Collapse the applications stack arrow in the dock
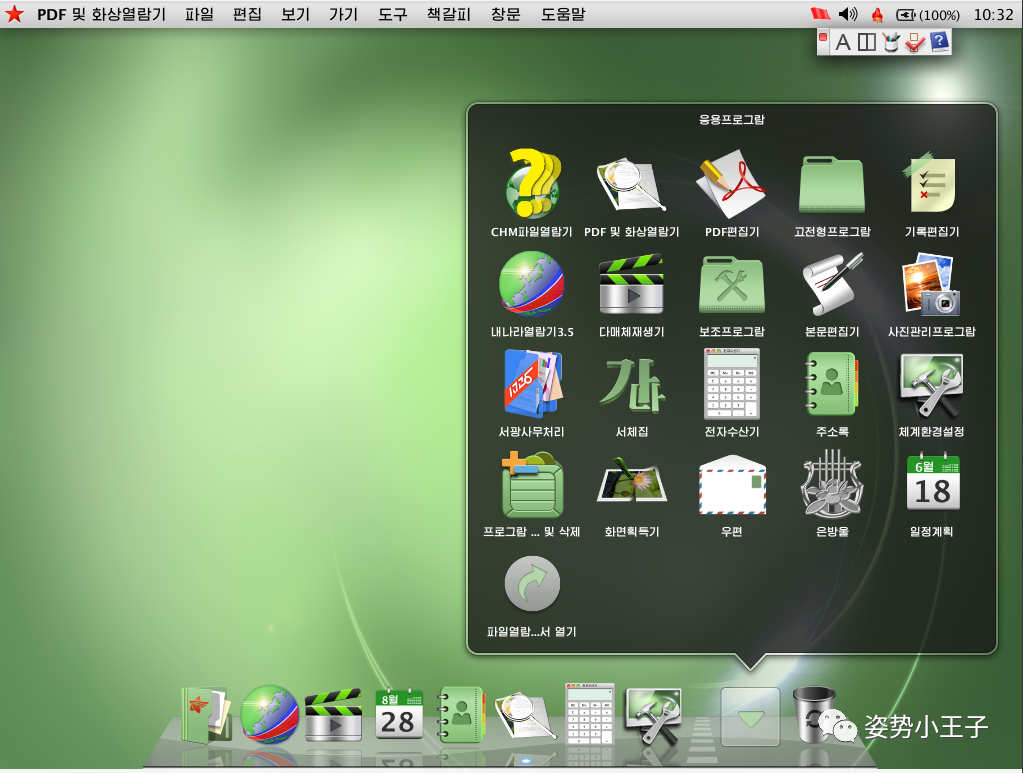This screenshot has width=1023, height=773. coord(750,716)
